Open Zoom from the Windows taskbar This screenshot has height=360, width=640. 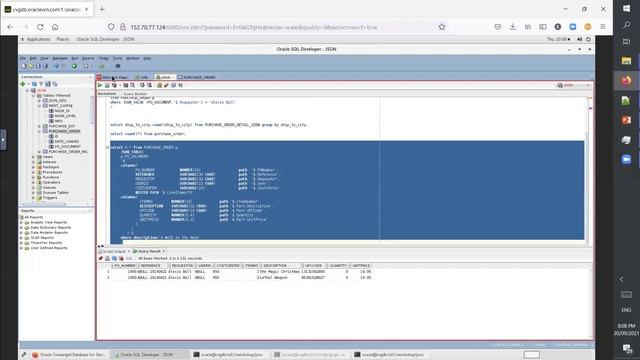tap(626, 159)
